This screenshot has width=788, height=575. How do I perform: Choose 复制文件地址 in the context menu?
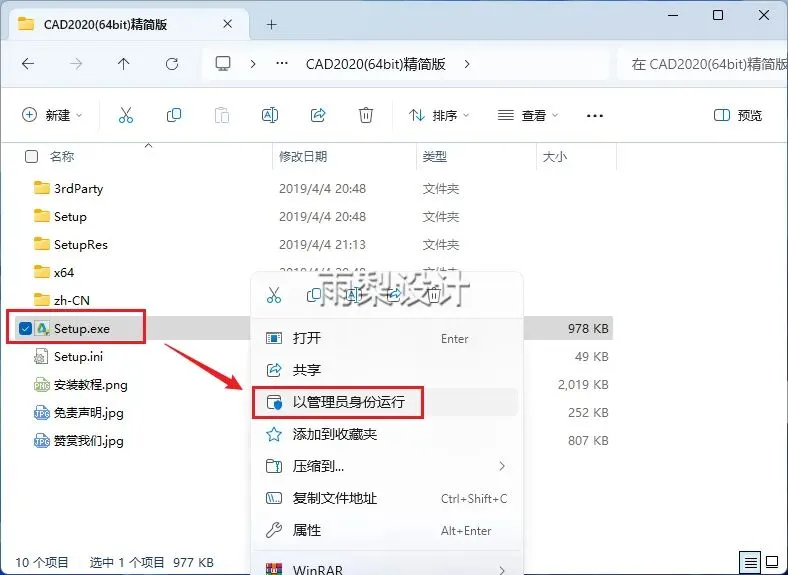click(x=386, y=499)
